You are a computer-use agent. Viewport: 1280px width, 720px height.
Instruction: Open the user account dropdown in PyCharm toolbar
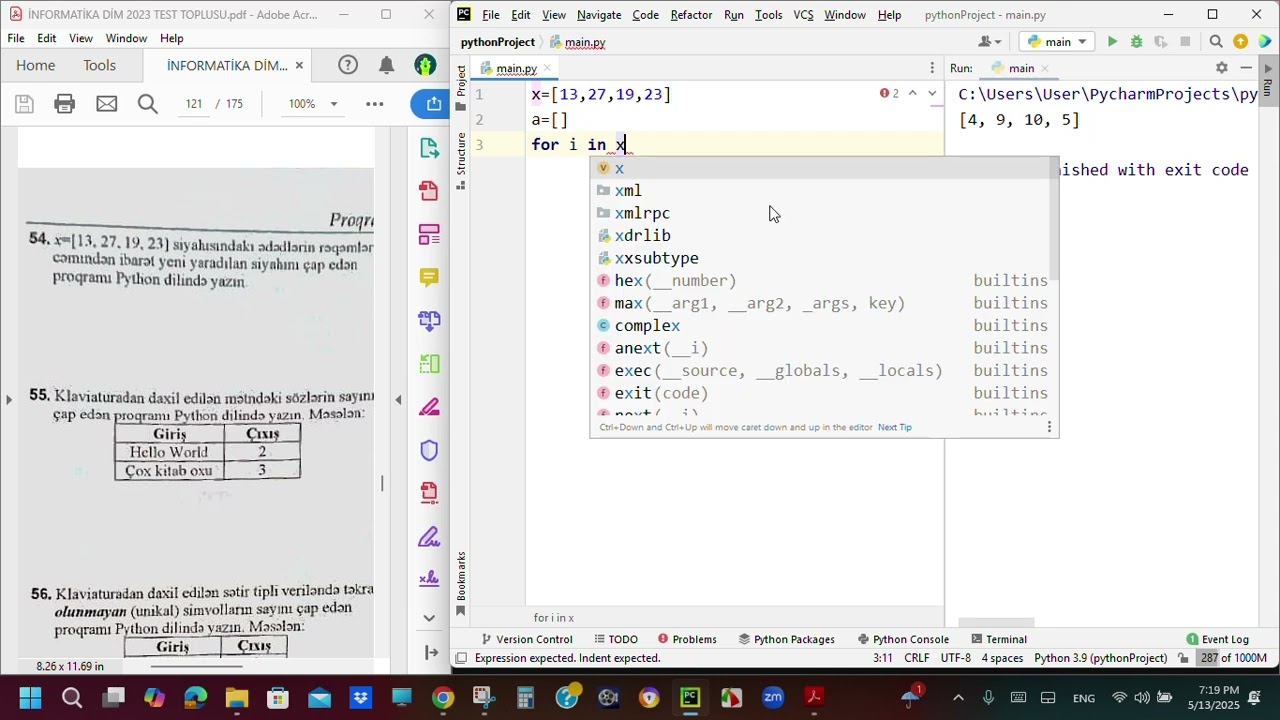pos(990,42)
